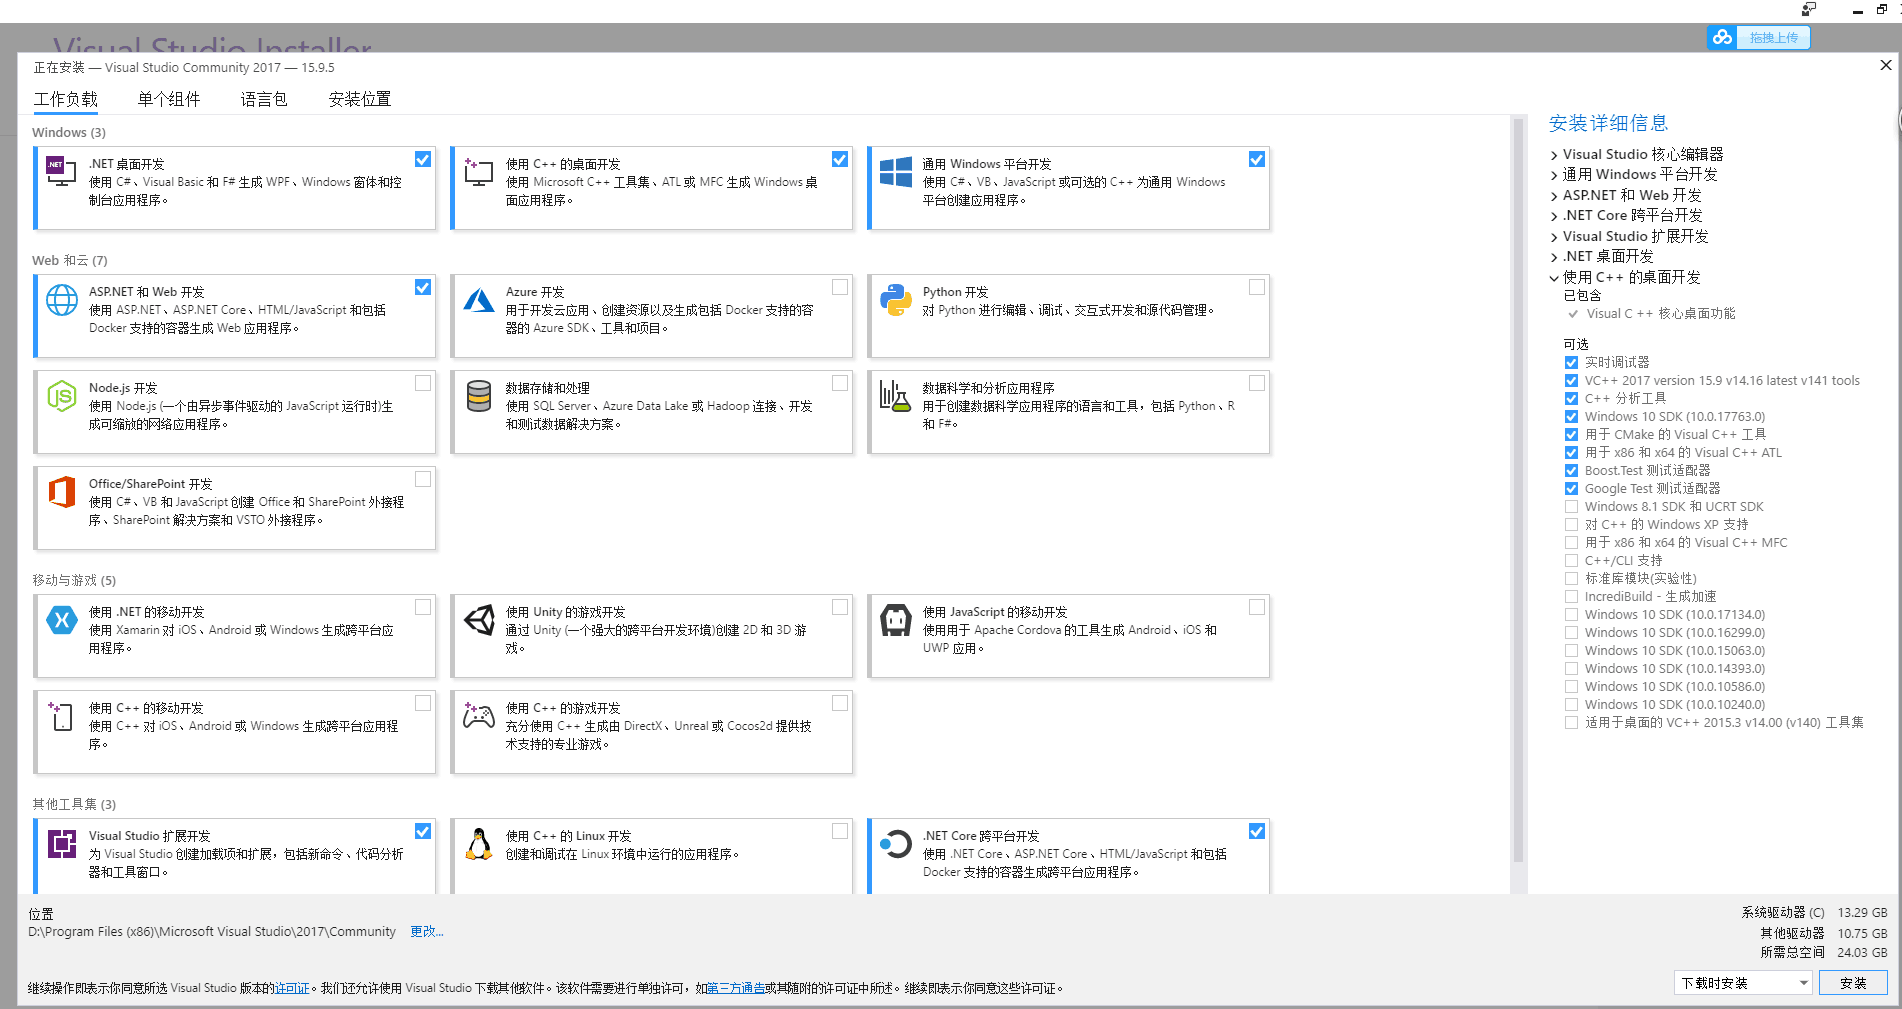Click the Node.js hexagon icon
The height and width of the screenshot is (1009, 1902).
point(62,396)
